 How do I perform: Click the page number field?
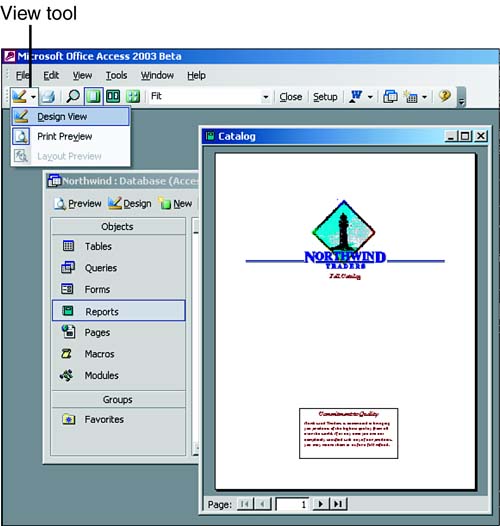[292, 504]
